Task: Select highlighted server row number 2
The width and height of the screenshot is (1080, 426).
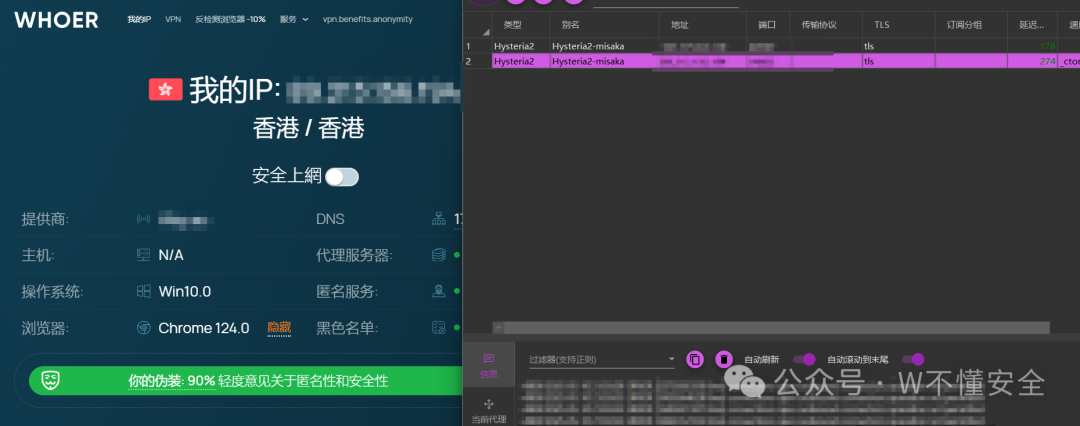Action: click(771, 61)
